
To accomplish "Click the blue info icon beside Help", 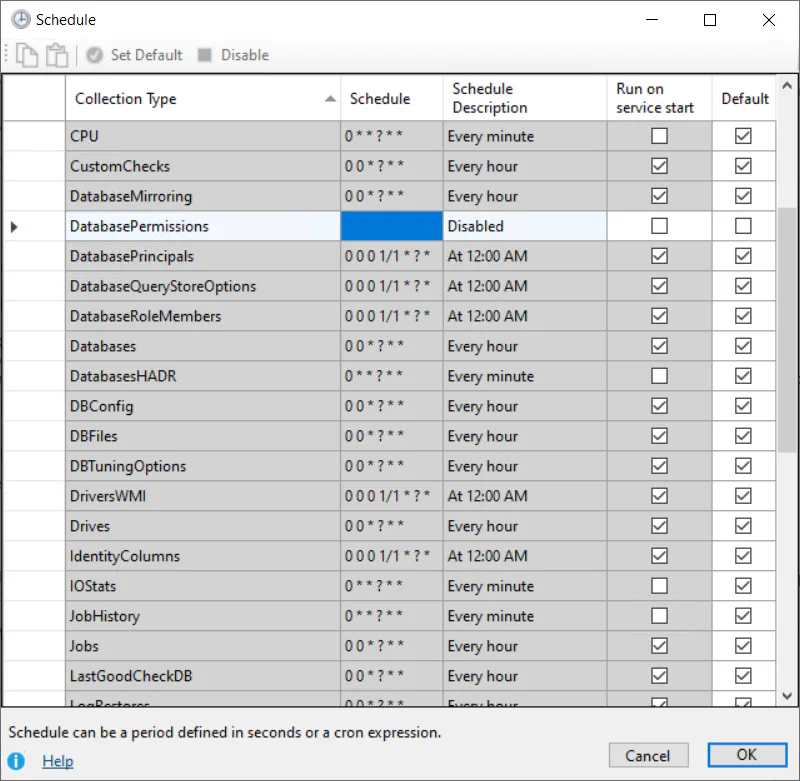I will pos(17,761).
